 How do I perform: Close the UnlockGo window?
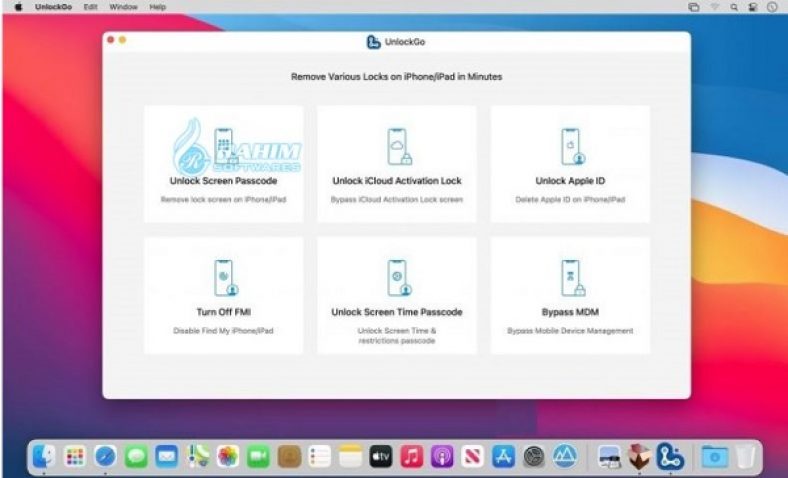coord(111,40)
